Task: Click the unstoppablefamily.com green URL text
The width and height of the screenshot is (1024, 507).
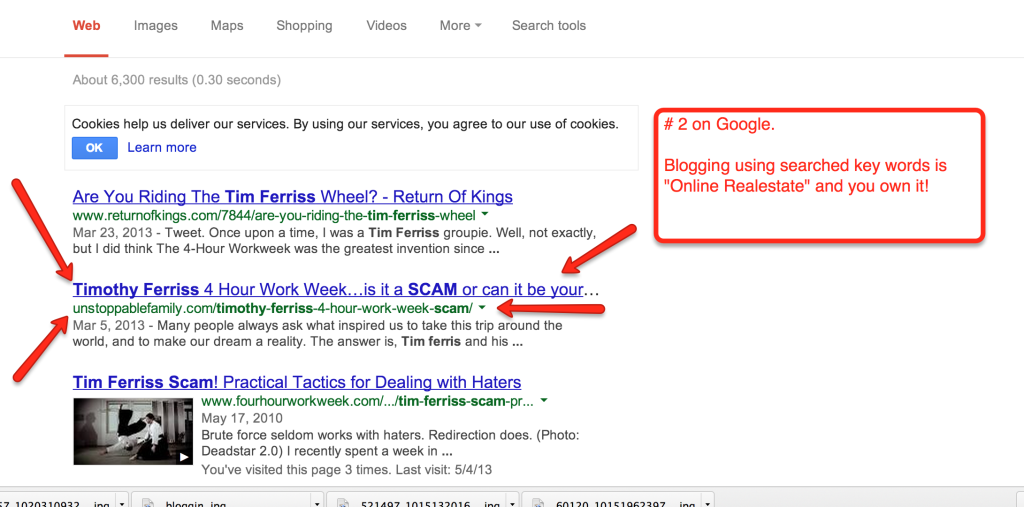Action: (273, 307)
